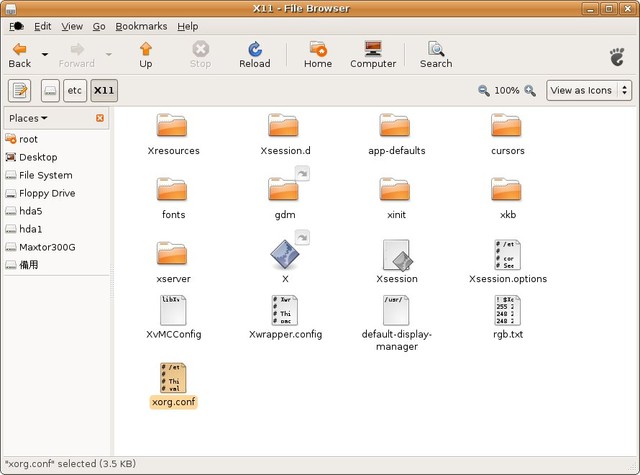The width and height of the screenshot is (640, 475).
Task: Select the xserver folder icon
Action: [172, 253]
